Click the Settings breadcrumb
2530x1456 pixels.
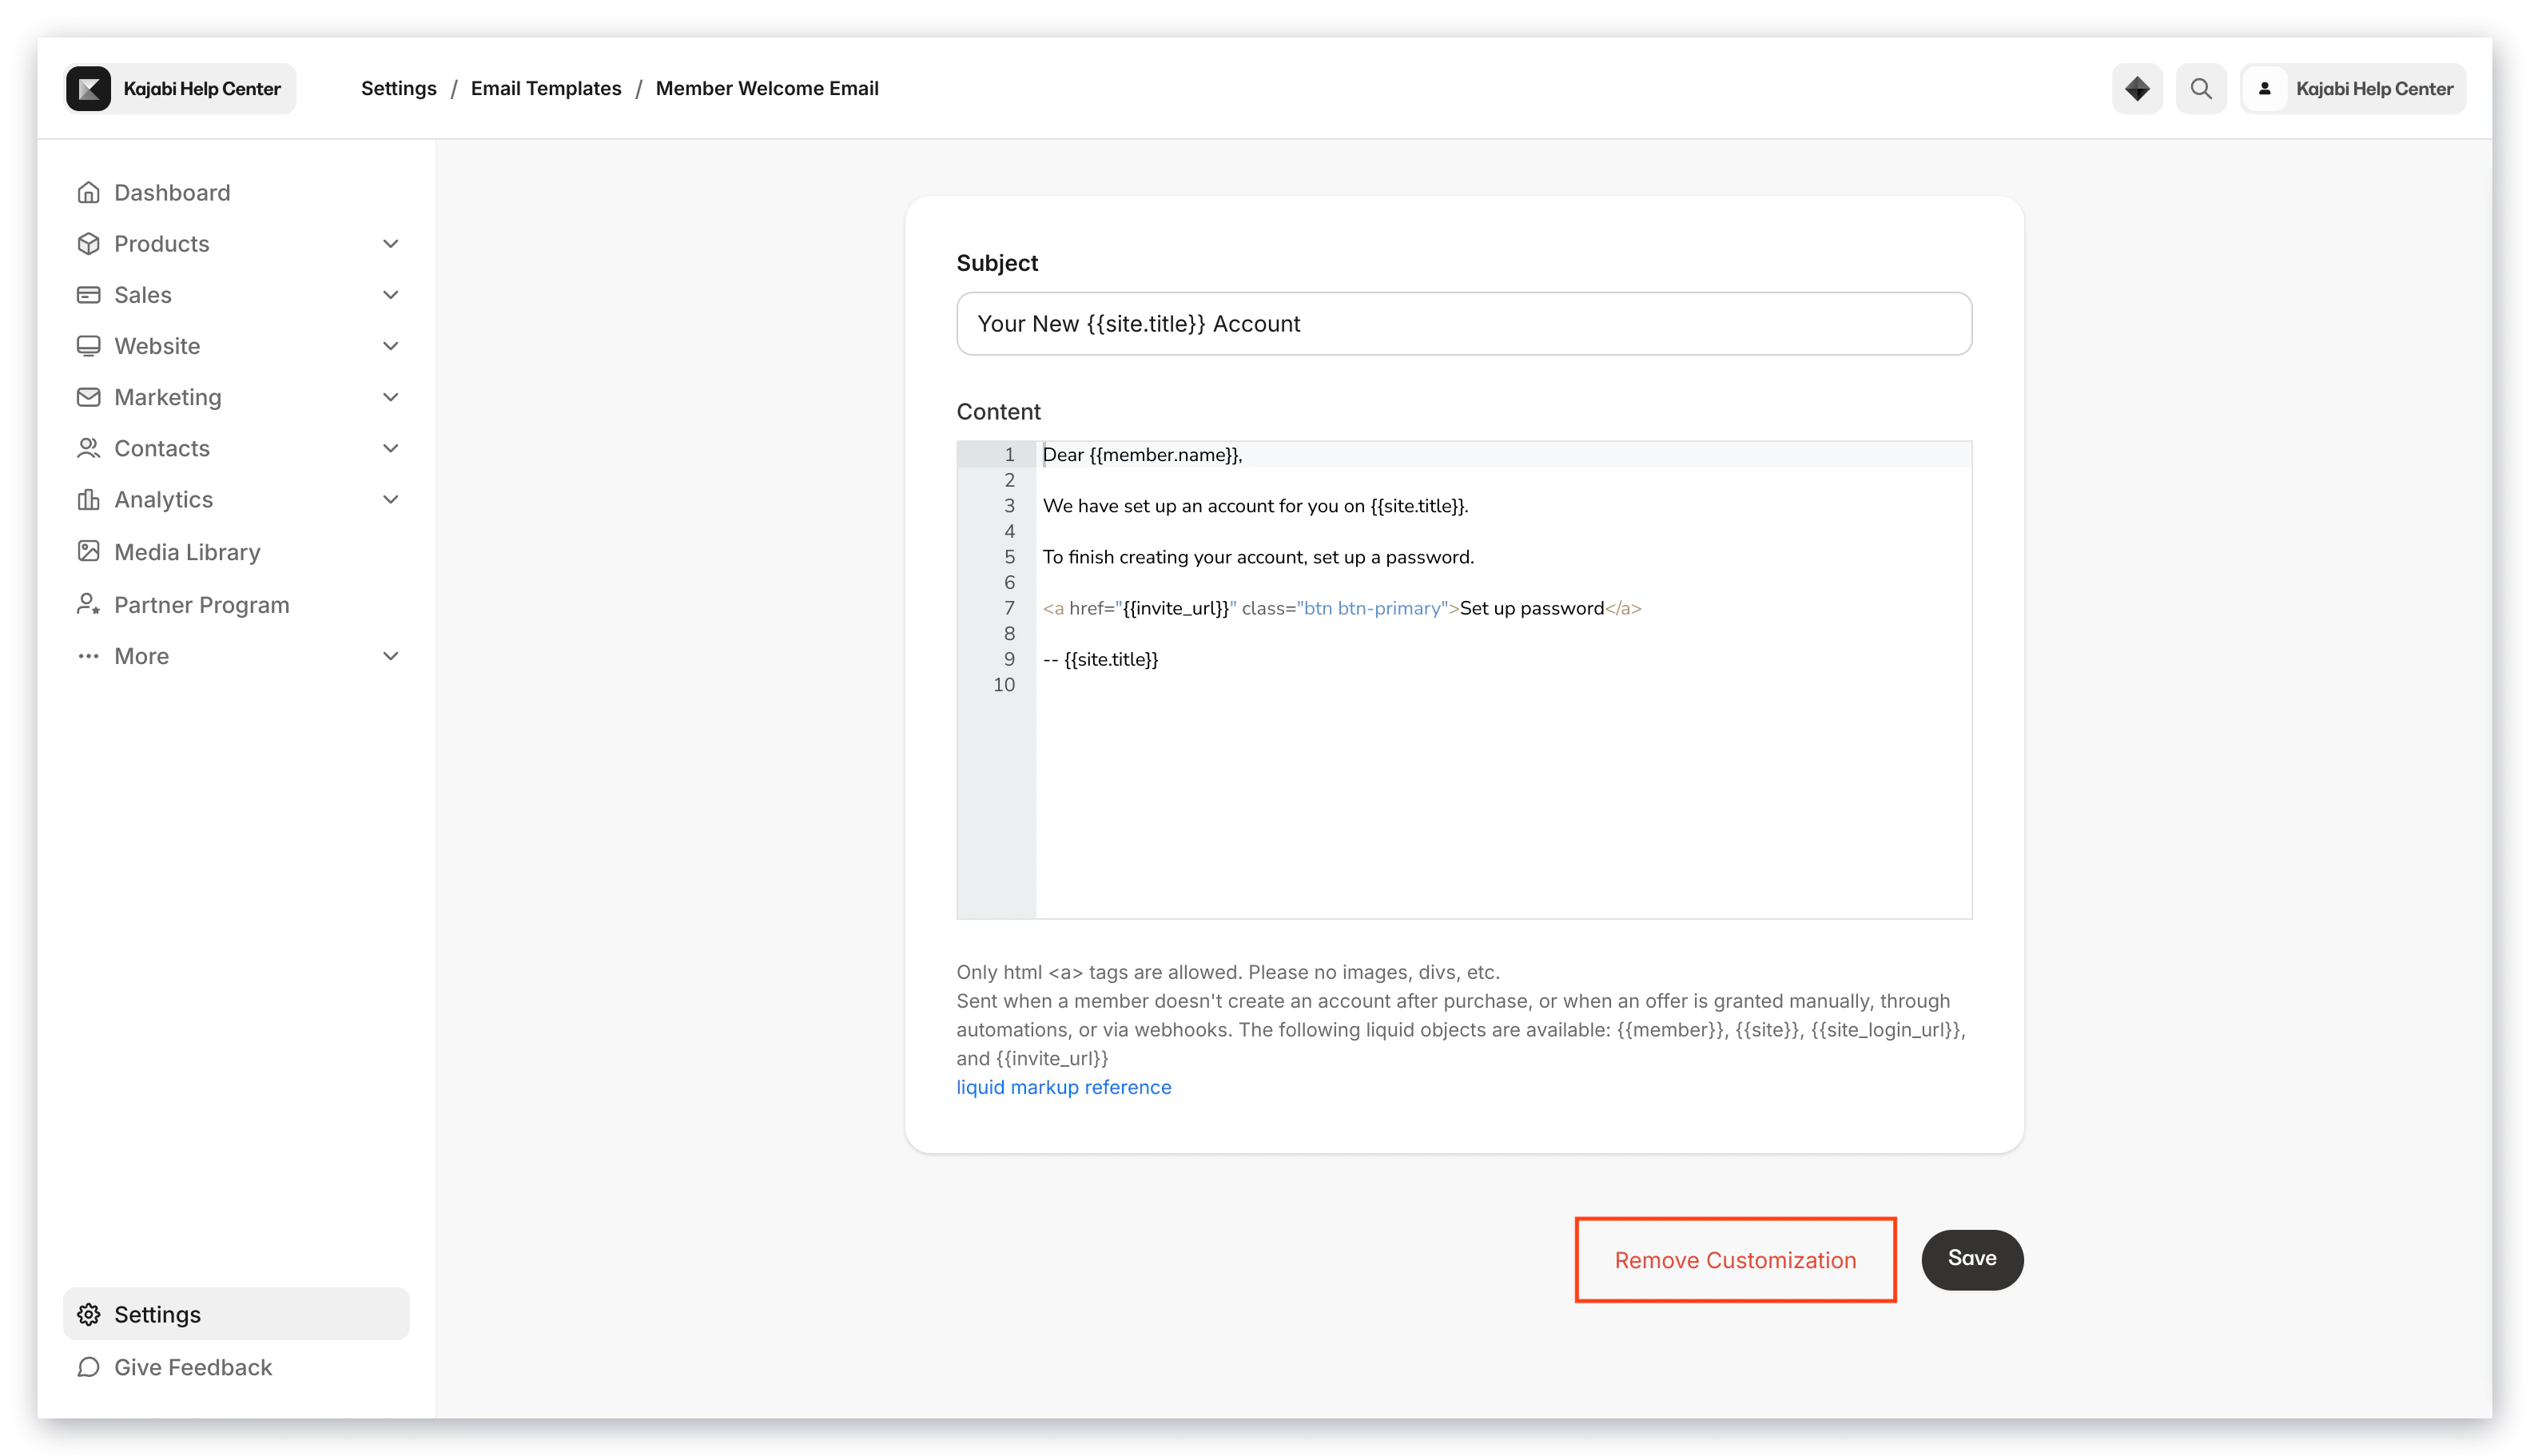(398, 88)
